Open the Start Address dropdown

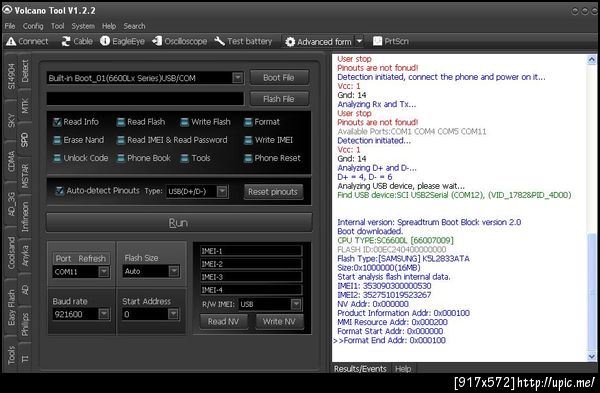pyautogui.click(x=173, y=314)
